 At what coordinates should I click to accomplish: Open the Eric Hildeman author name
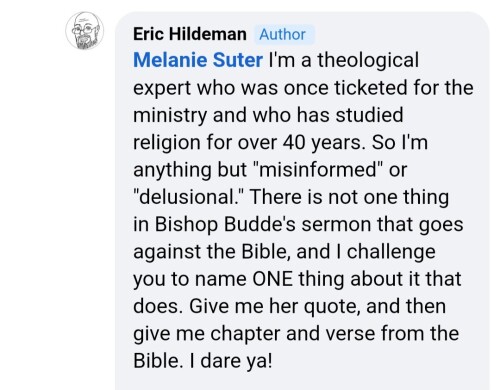click(x=190, y=34)
